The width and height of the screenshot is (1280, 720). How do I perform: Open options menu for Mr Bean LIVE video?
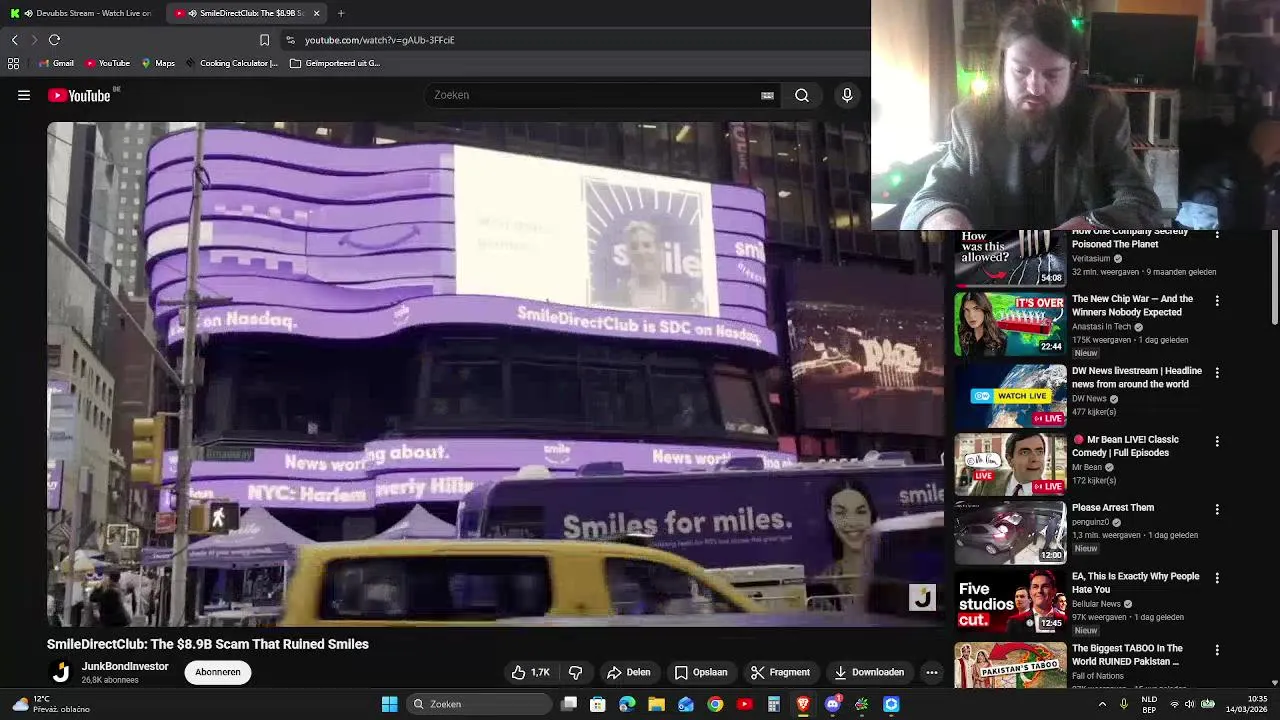pyautogui.click(x=1217, y=441)
